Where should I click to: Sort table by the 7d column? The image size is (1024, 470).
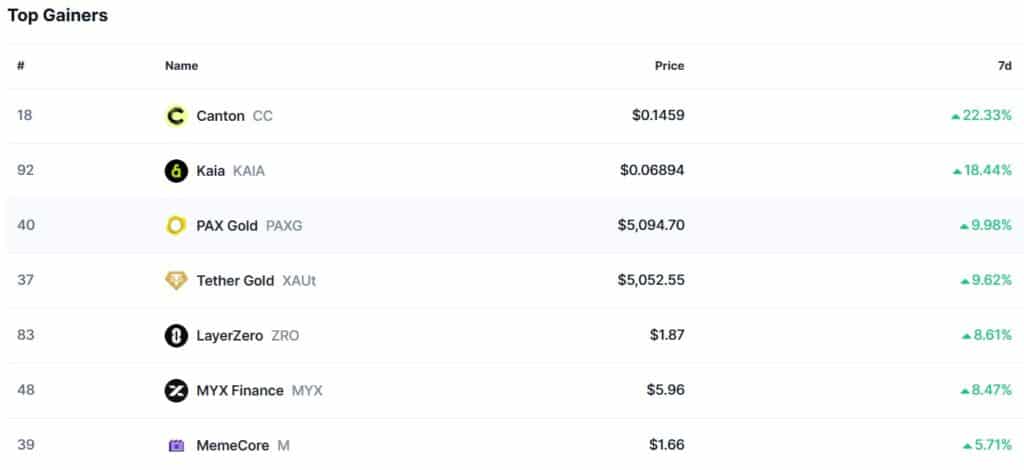(1005, 66)
